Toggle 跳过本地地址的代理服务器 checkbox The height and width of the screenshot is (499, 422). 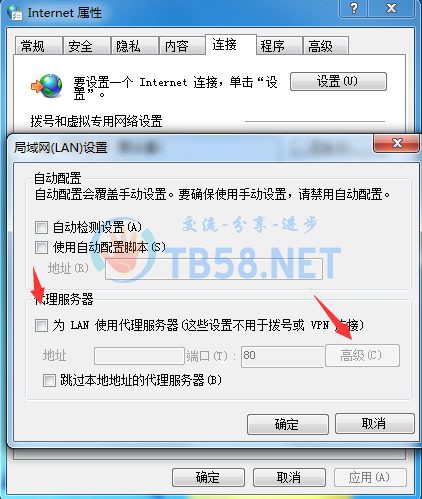49,380
